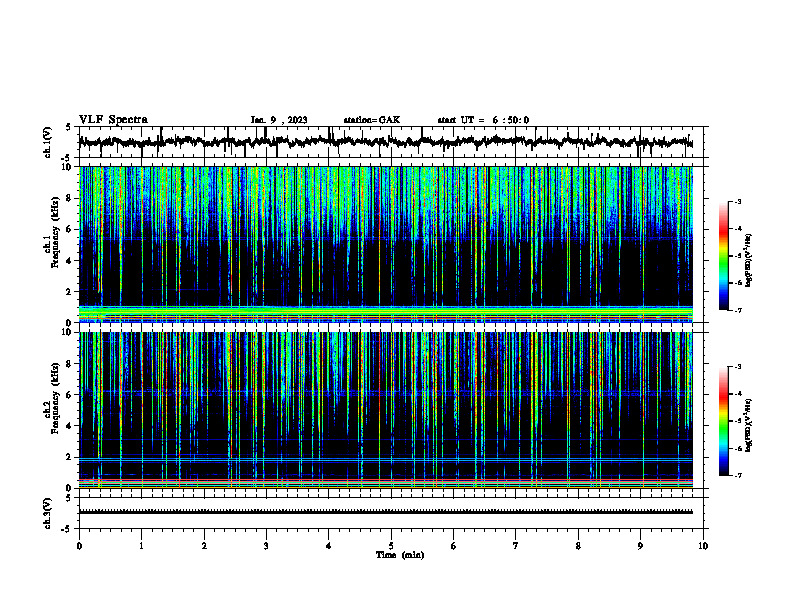This screenshot has width=792, height=612.
Task: Click the ch.1 upper color scale bar
Action: 723,256
